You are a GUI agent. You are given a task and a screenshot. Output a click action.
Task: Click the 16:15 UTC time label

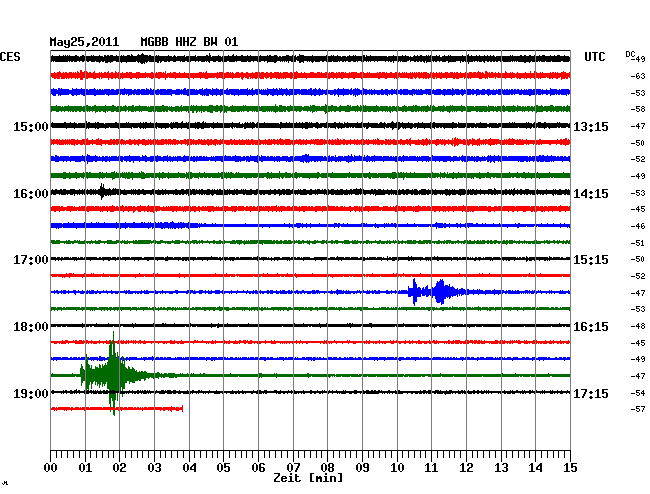[x=591, y=327]
